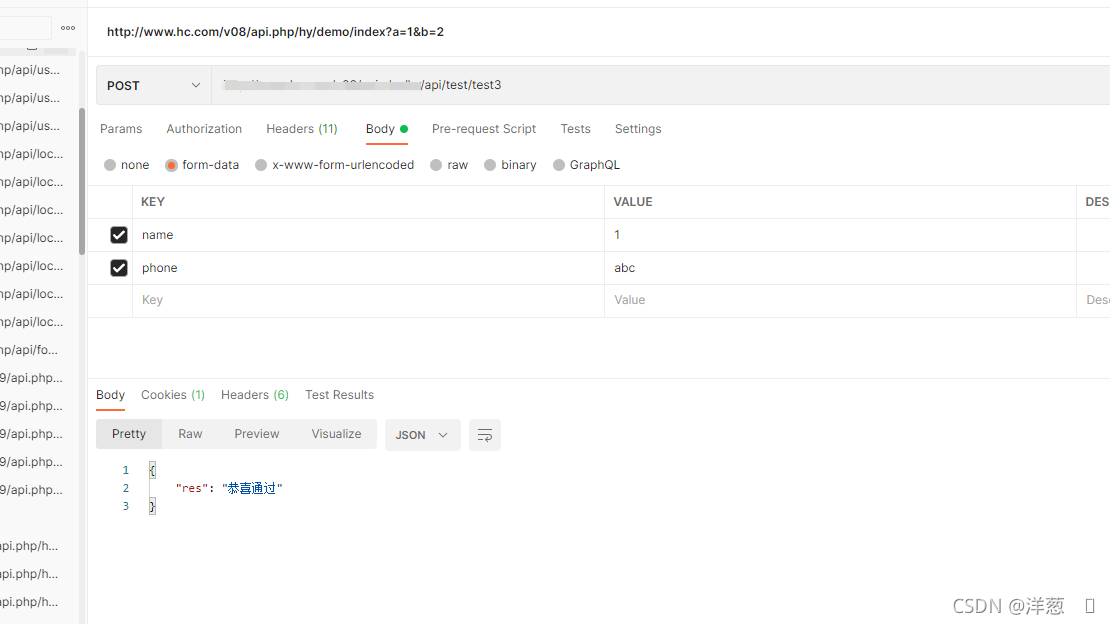Click the VALUE column header

(x=633, y=202)
